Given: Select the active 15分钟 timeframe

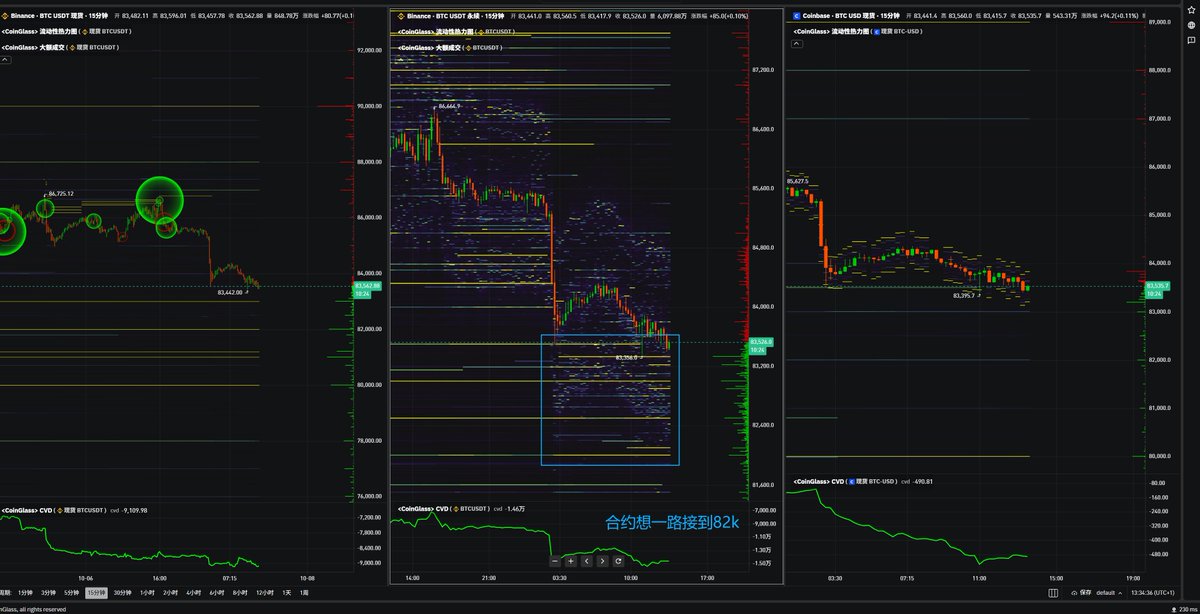Looking at the screenshot, I should [x=98, y=592].
